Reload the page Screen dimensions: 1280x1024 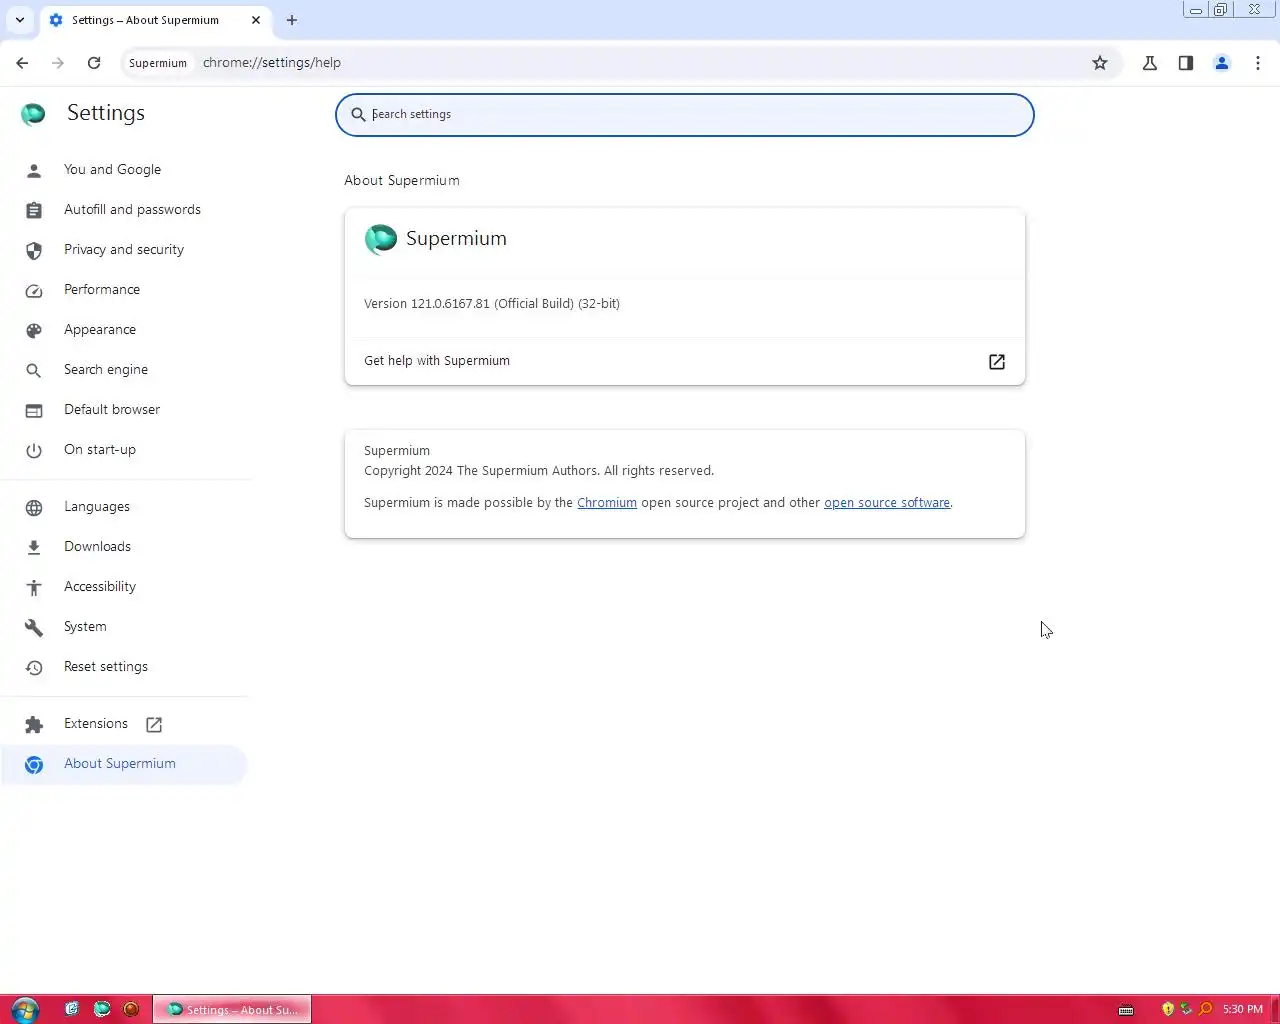click(x=94, y=63)
